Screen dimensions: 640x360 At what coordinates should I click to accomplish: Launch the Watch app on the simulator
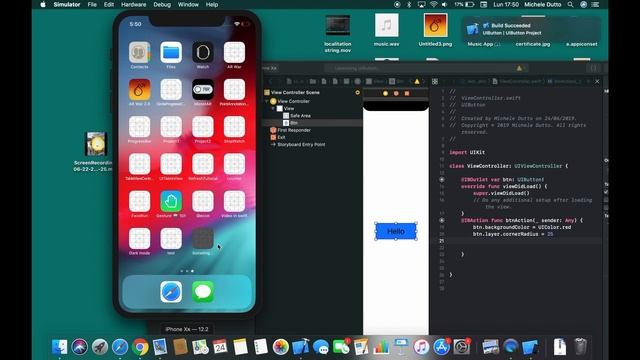tap(203, 52)
